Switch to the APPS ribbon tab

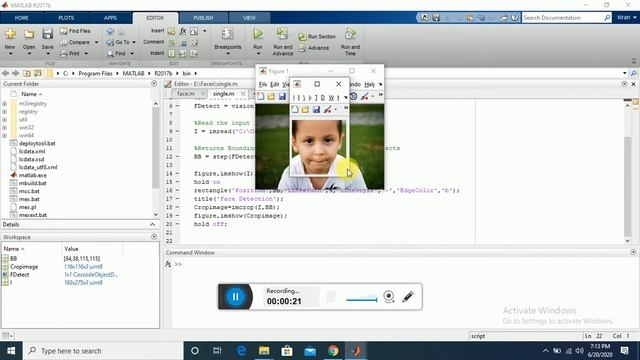pos(110,18)
